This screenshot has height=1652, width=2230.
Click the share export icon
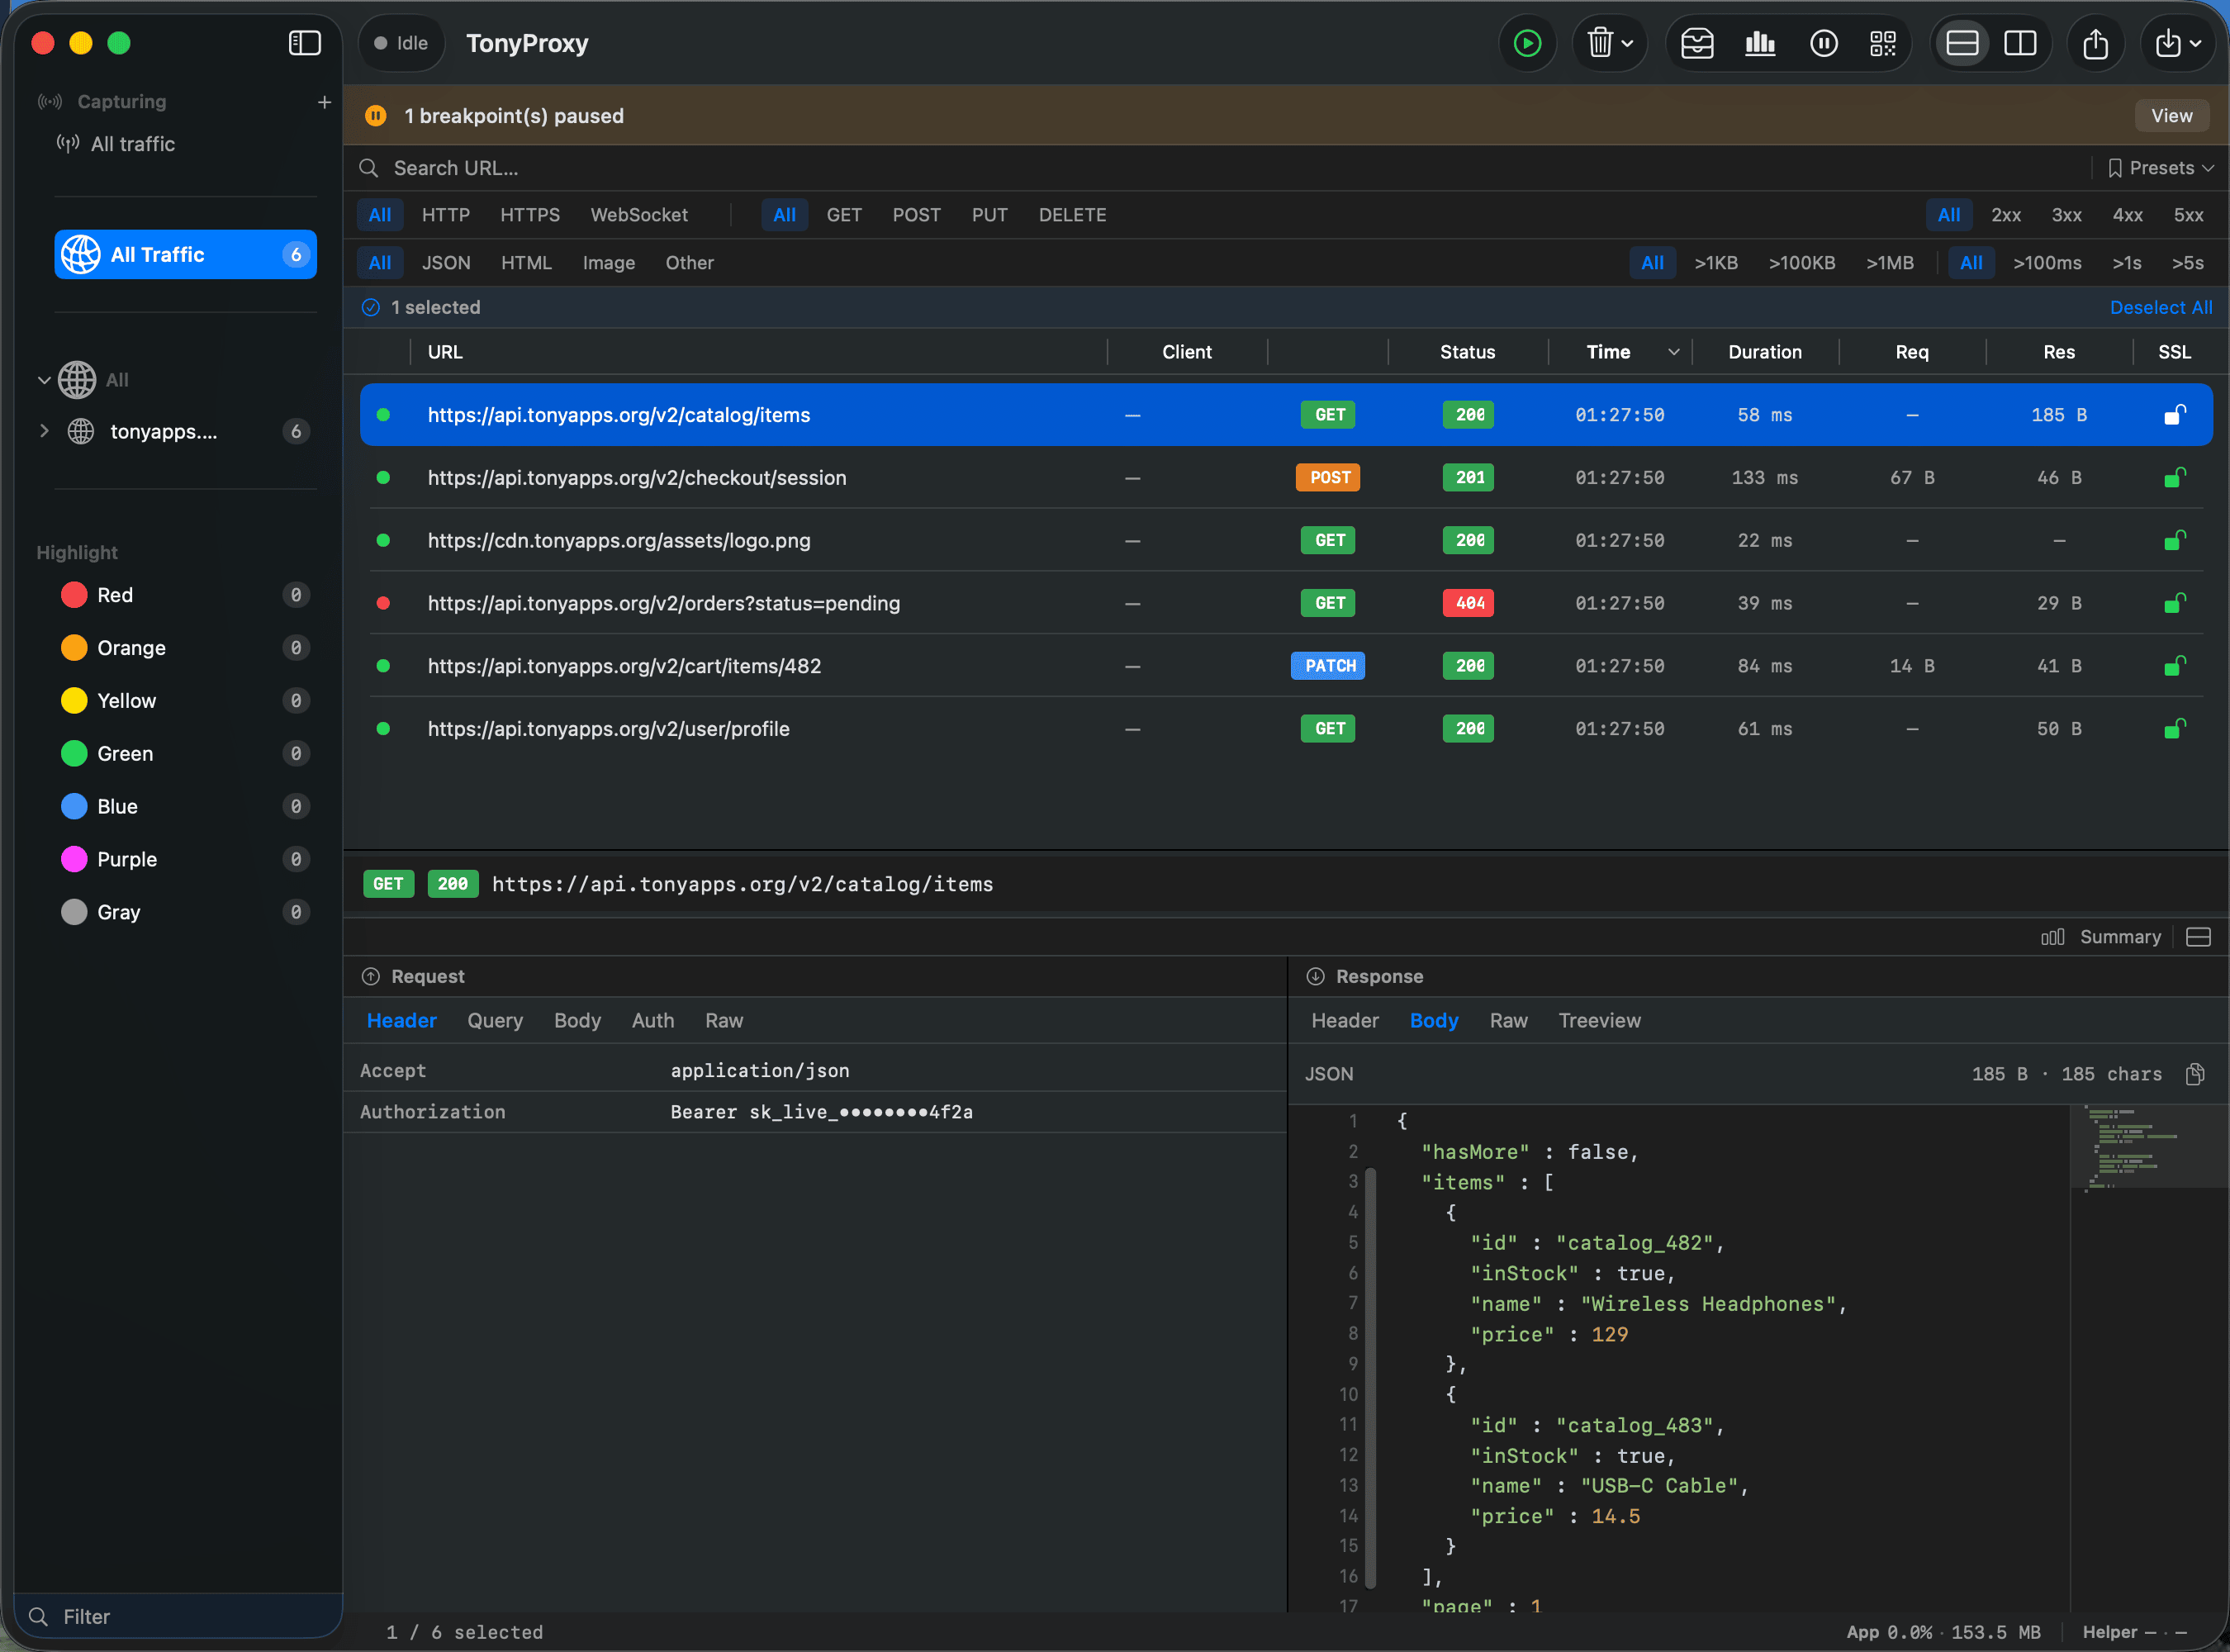click(2095, 43)
